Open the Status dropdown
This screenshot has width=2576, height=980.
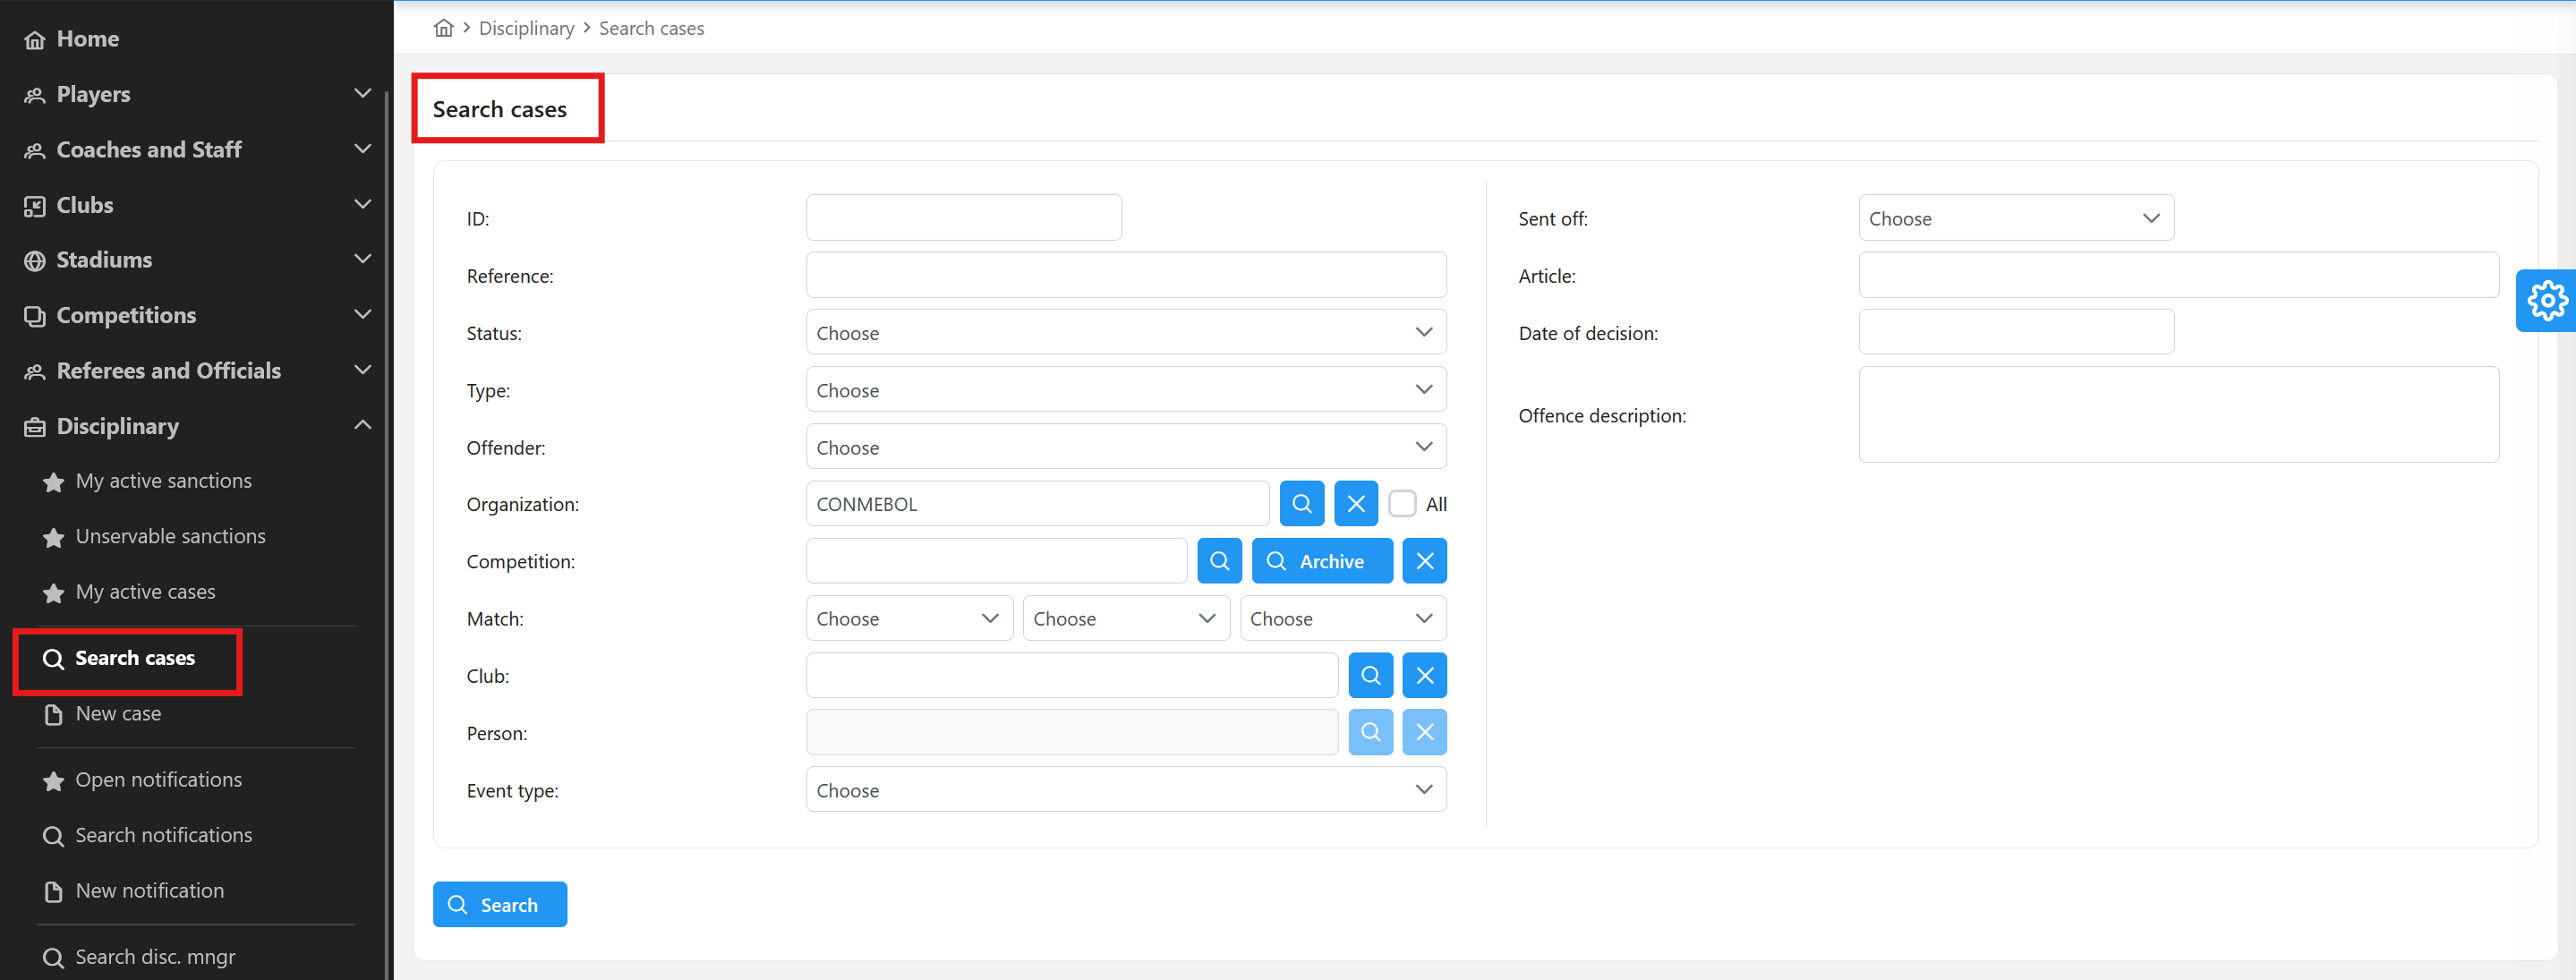pos(1125,333)
